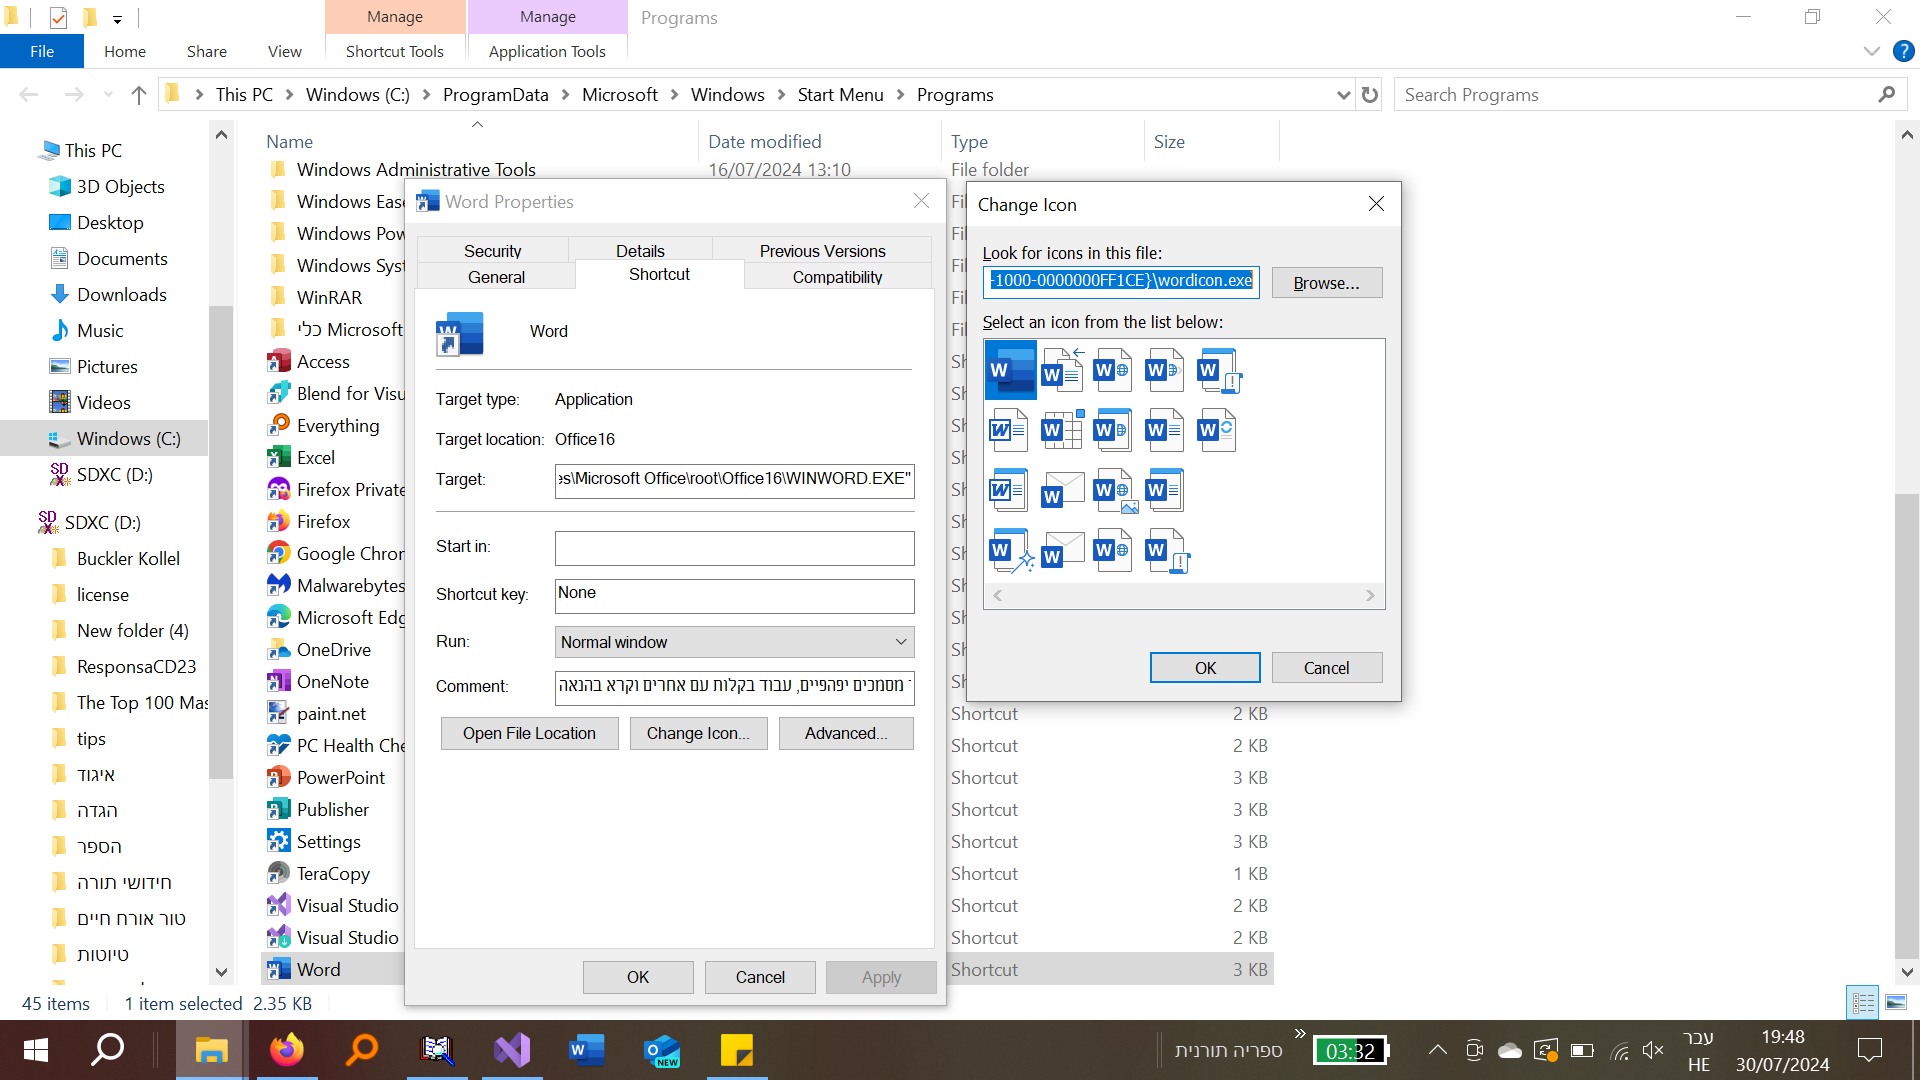Confirm with OK in the Change Icon dialog
The image size is (1920, 1080).
click(1205, 668)
